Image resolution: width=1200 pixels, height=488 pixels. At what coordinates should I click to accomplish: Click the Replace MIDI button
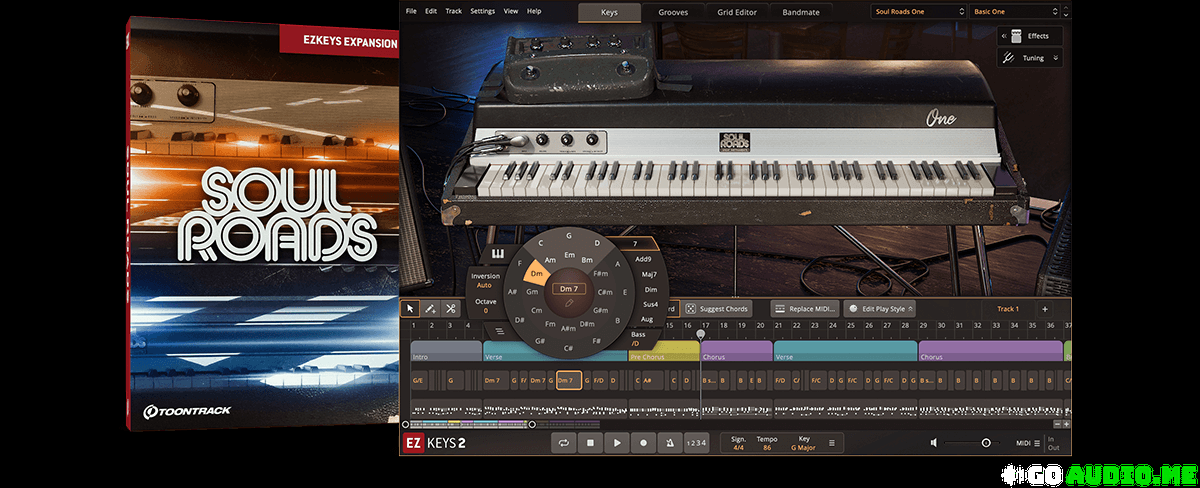tap(805, 309)
